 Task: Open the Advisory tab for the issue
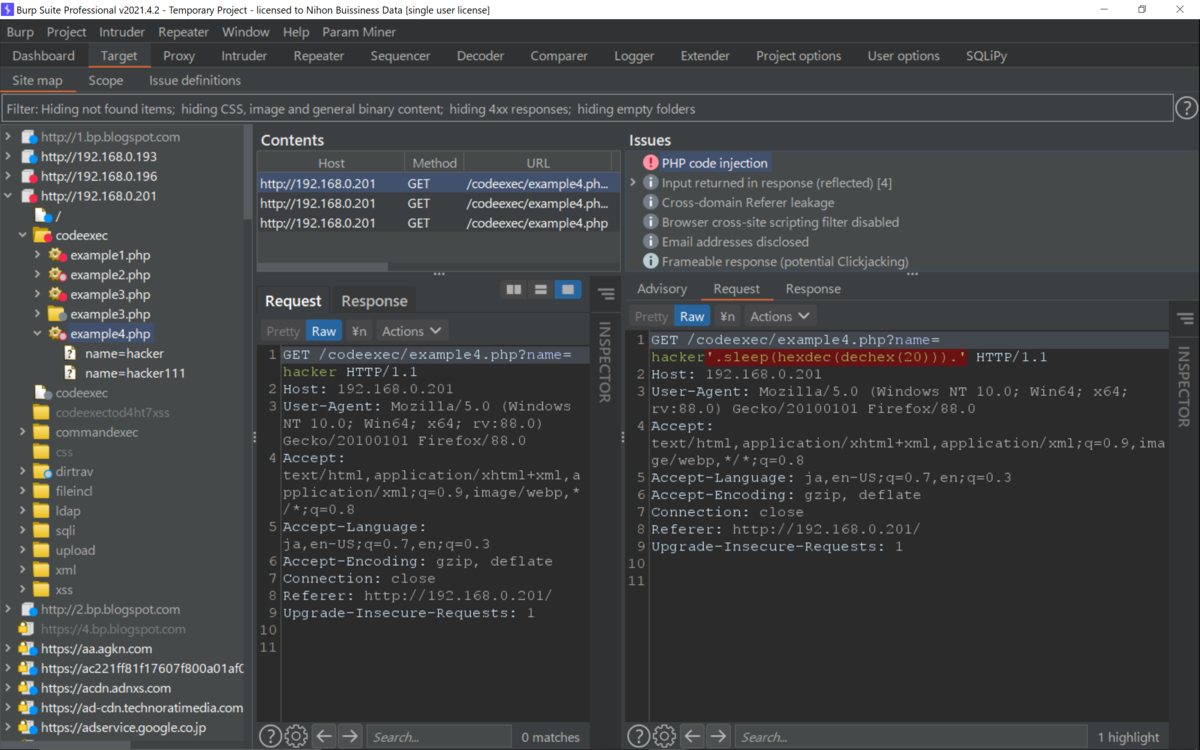[662, 289]
